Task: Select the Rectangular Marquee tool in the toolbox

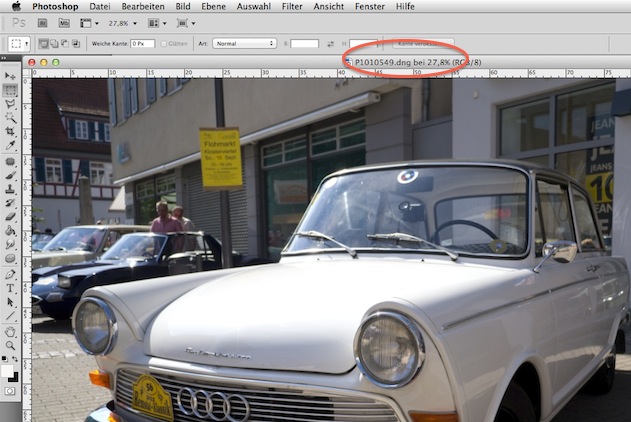Action: (x=10, y=89)
